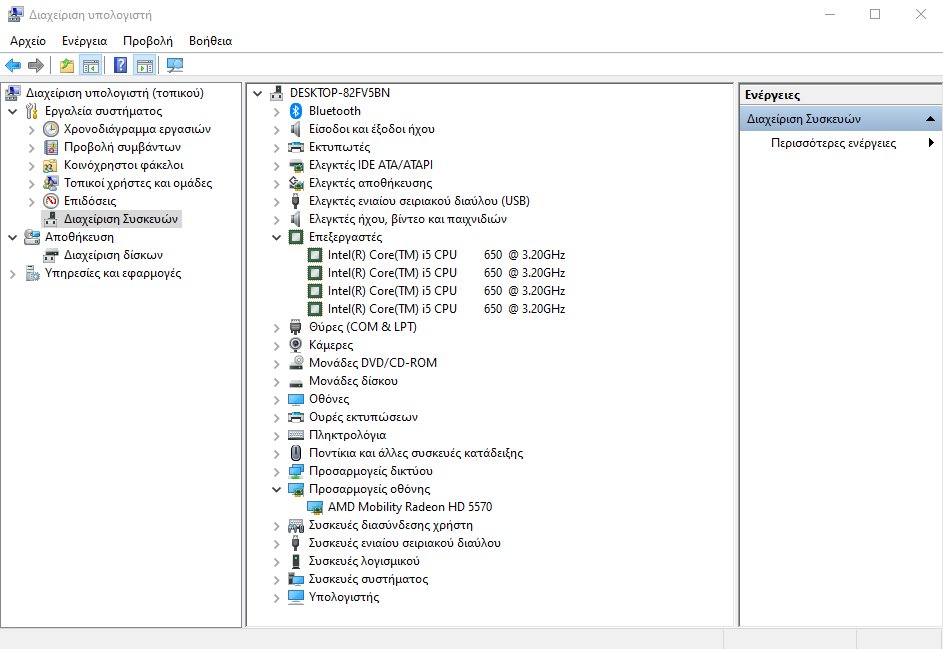
Task: Select Ελεγκτές ήχου, βίντεο και παιχνιδιών
Action: (407, 219)
